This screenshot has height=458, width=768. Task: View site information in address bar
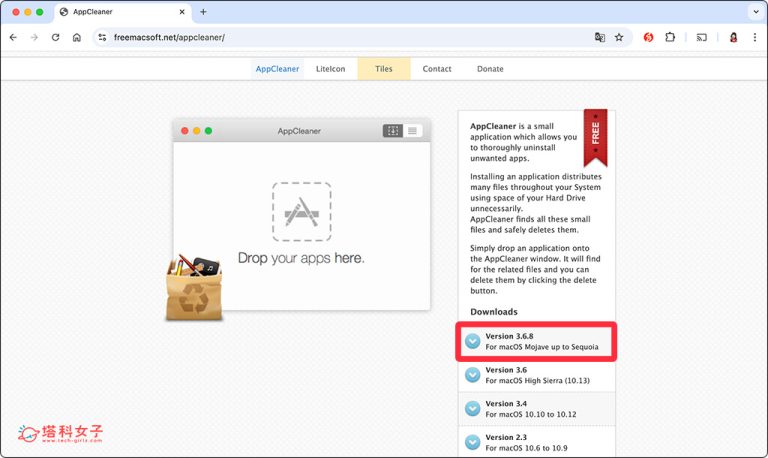tap(102, 37)
